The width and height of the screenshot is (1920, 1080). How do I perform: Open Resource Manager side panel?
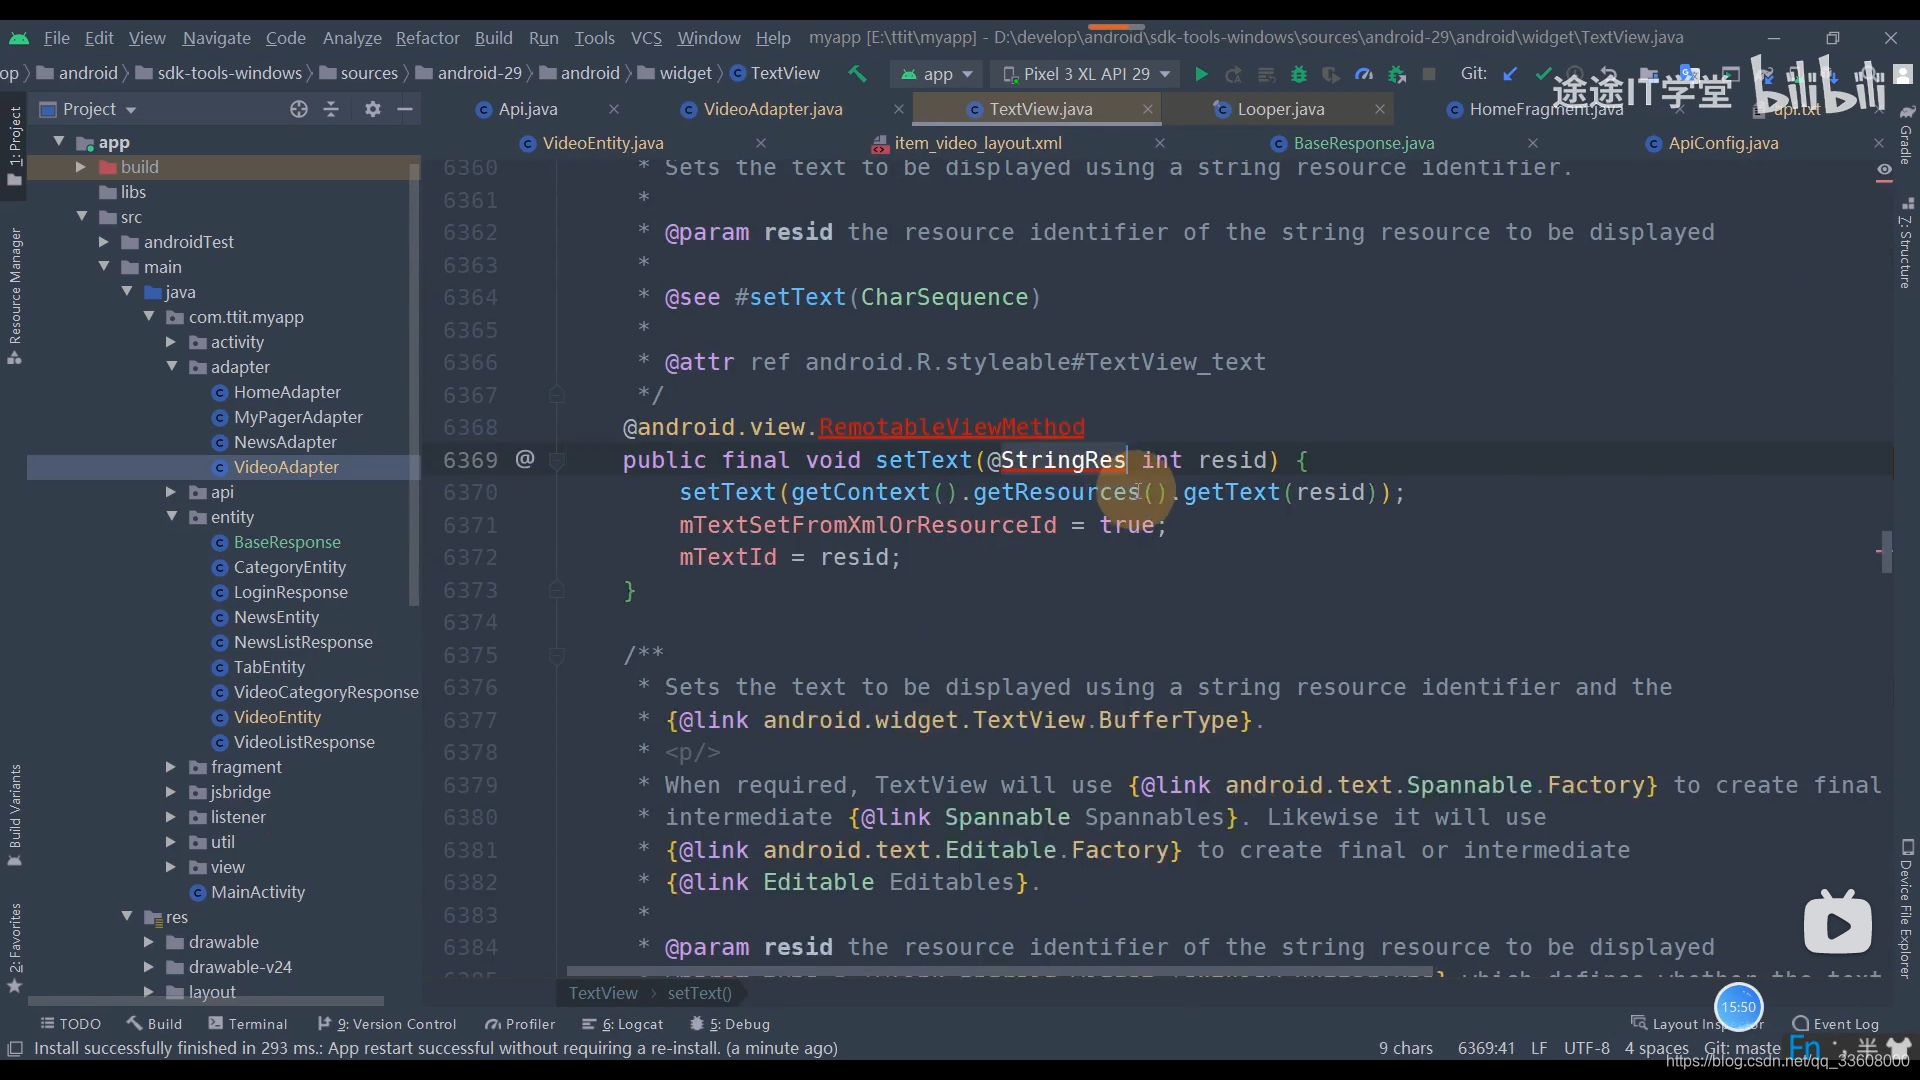click(x=14, y=296)
